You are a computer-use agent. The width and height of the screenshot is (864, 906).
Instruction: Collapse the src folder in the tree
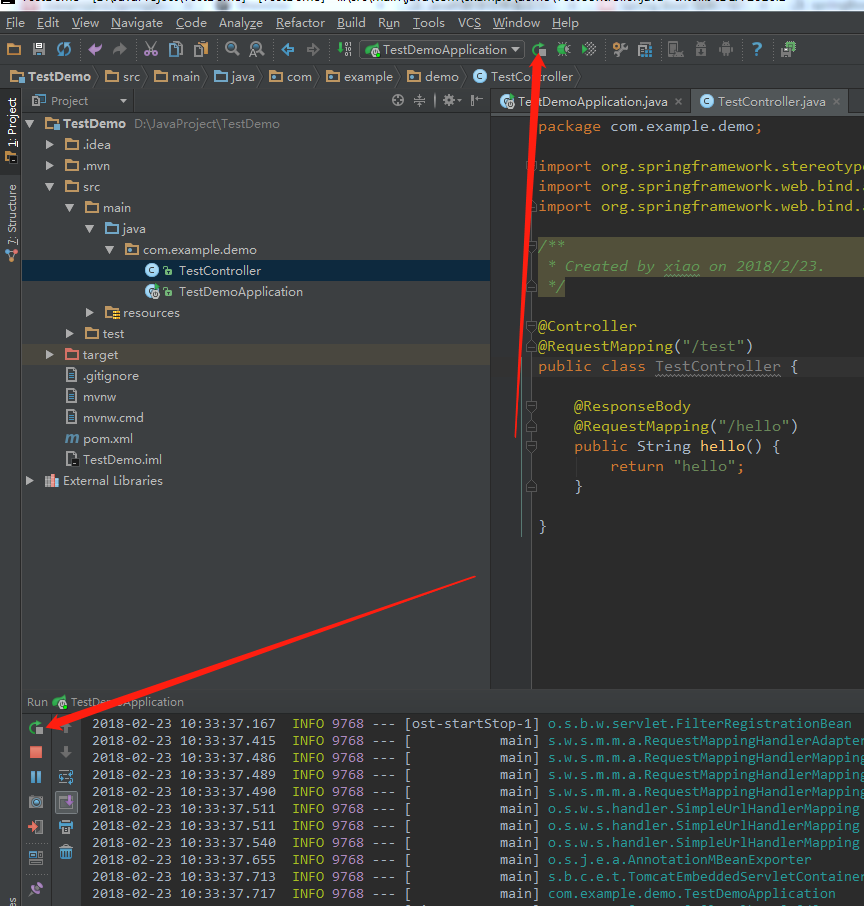click(50, 187)
